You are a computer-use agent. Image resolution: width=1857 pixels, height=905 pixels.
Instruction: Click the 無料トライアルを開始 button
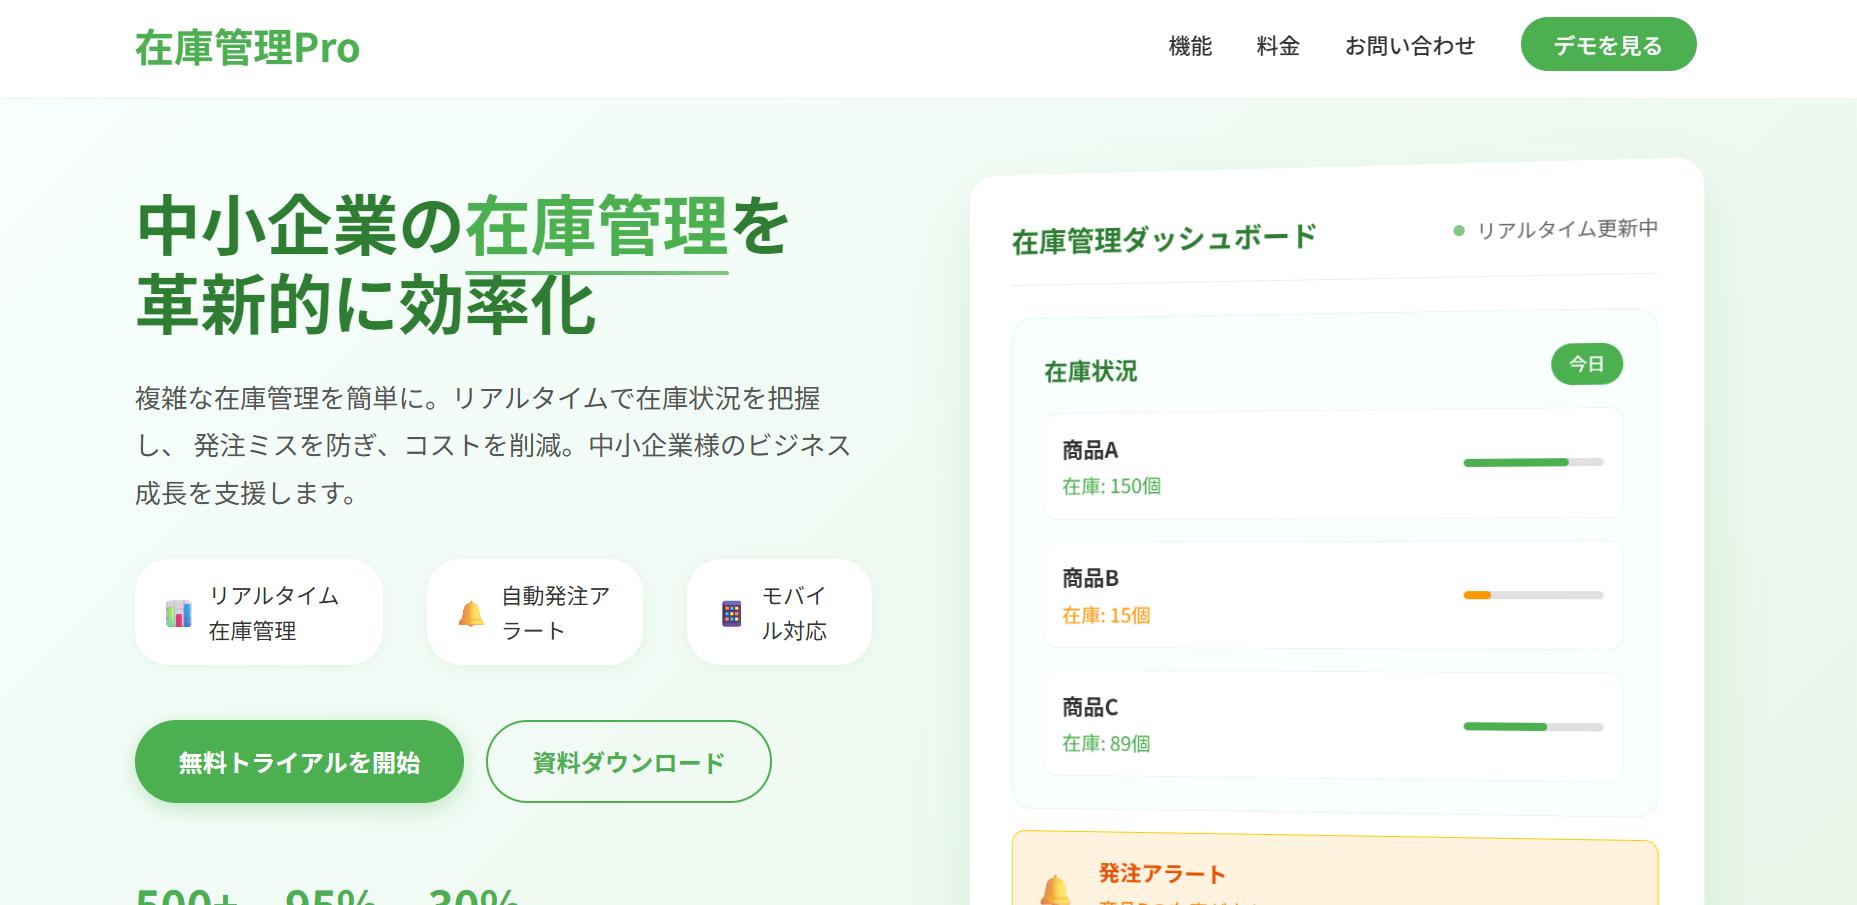coord(299,761)
